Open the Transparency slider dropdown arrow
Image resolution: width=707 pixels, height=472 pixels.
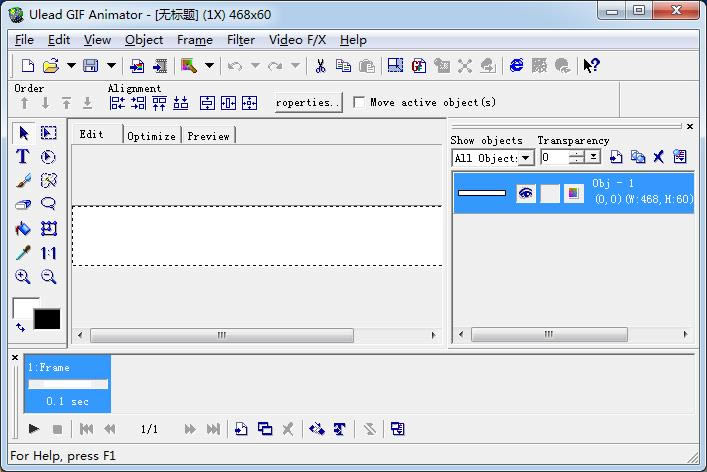[x=594, y=157]
